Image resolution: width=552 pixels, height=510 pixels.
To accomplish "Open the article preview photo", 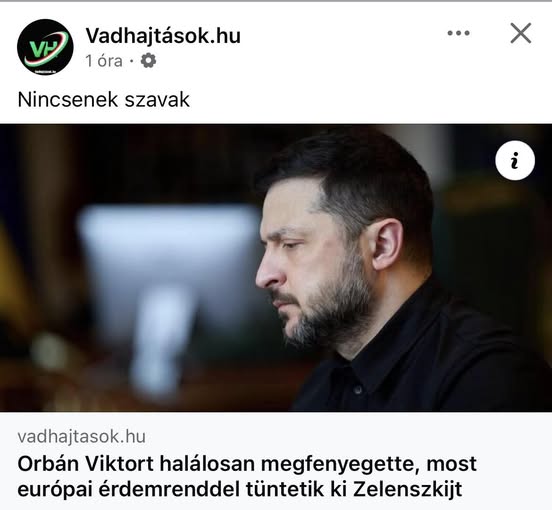I will pos(276,267).
